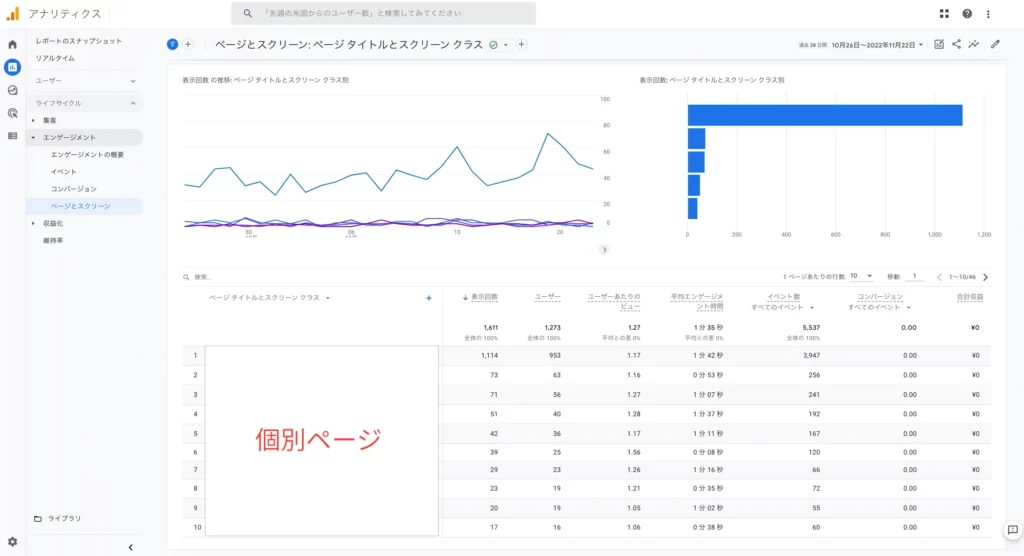
Task: Click row 2 users value 63
Action: pos(556,376)
